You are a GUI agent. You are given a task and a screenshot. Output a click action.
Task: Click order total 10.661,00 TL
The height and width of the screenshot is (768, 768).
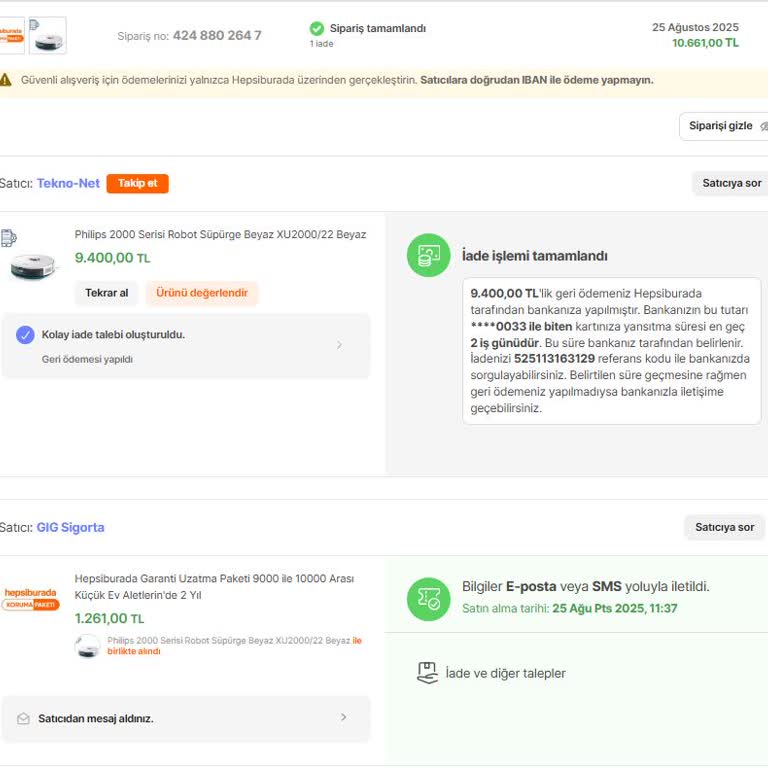tap(705, 43)
